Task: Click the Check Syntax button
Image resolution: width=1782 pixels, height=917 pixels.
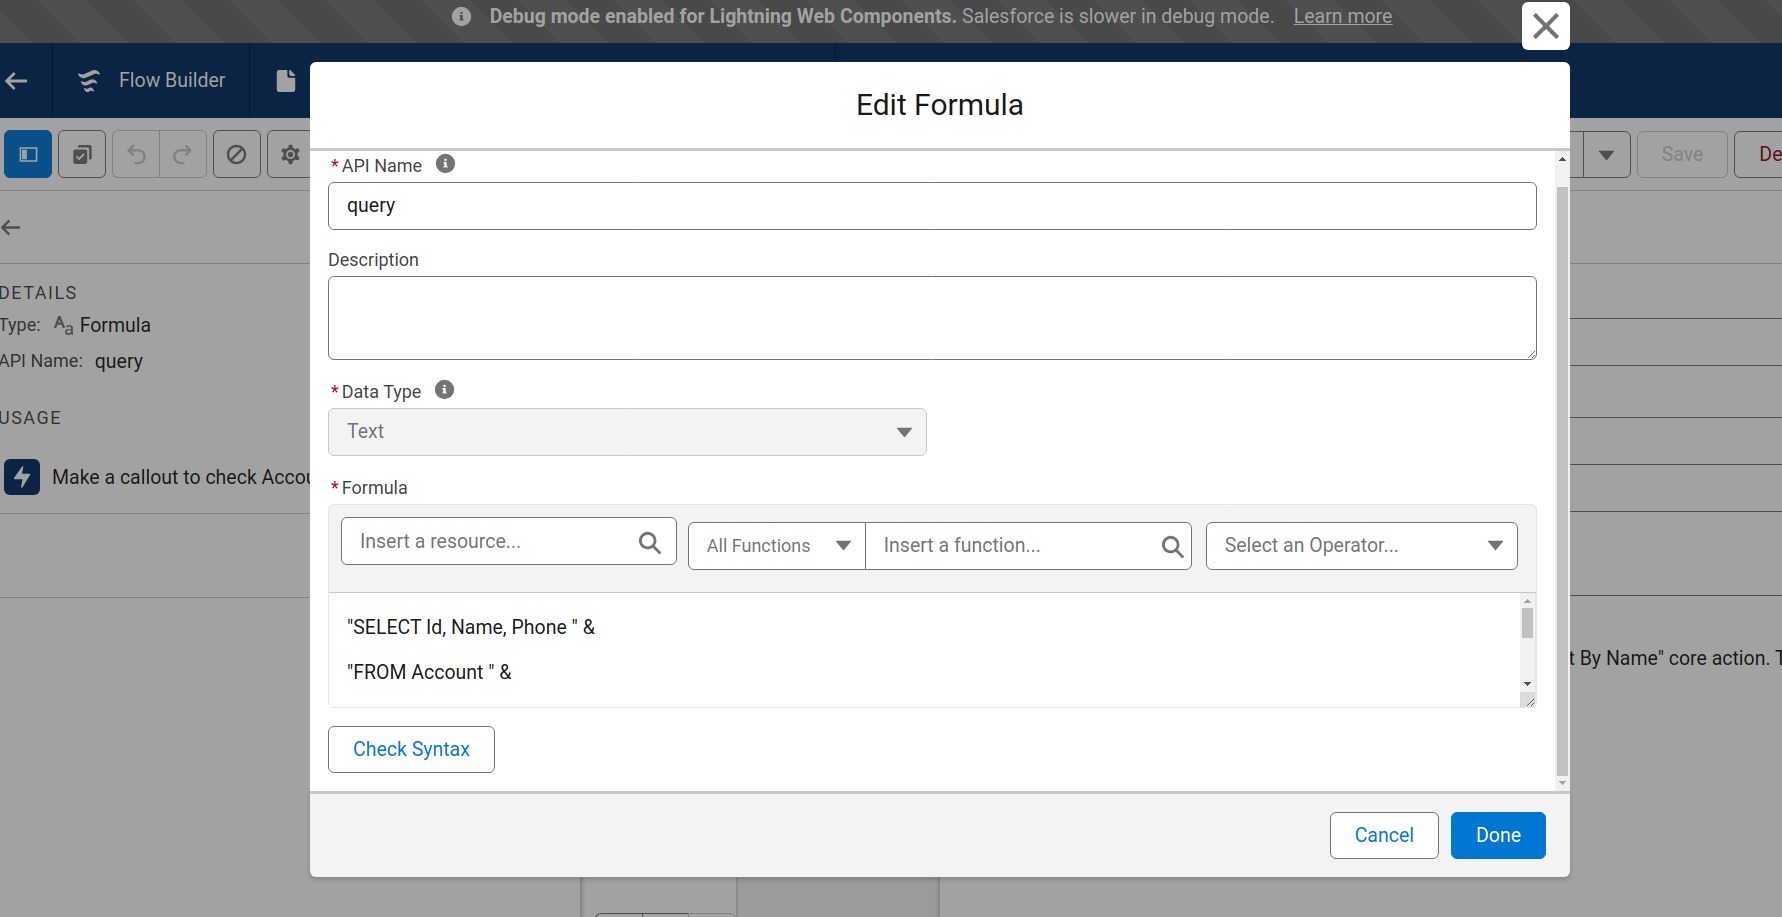Action: [x=410, y=748]
